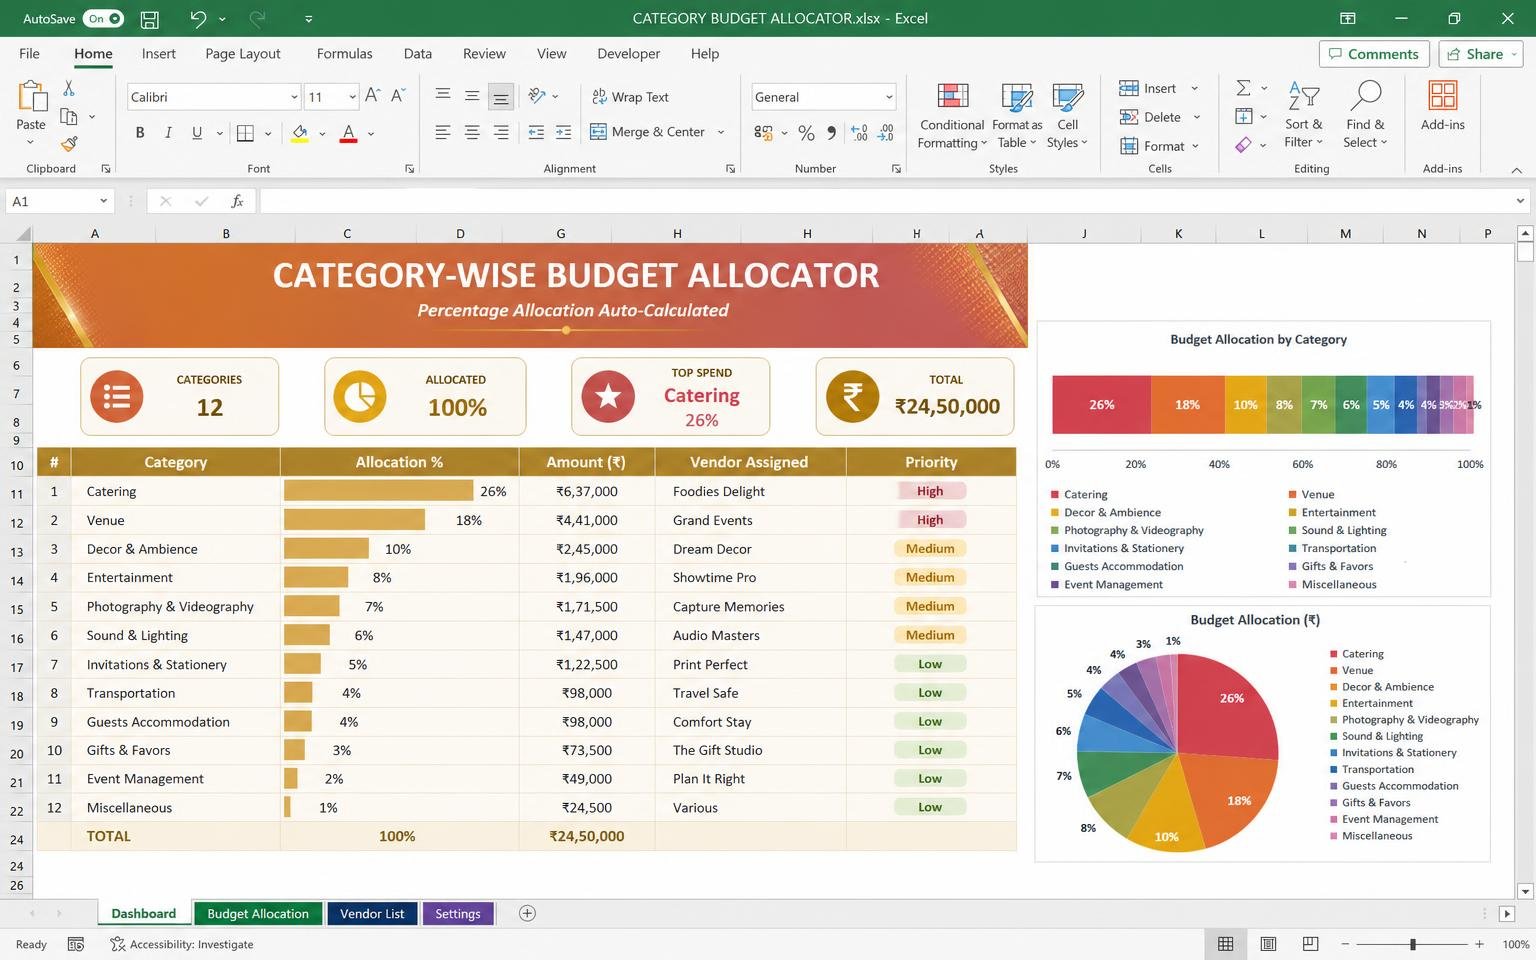
Task: Open the Vendor List sheet tab
Action: pos(372,914)
